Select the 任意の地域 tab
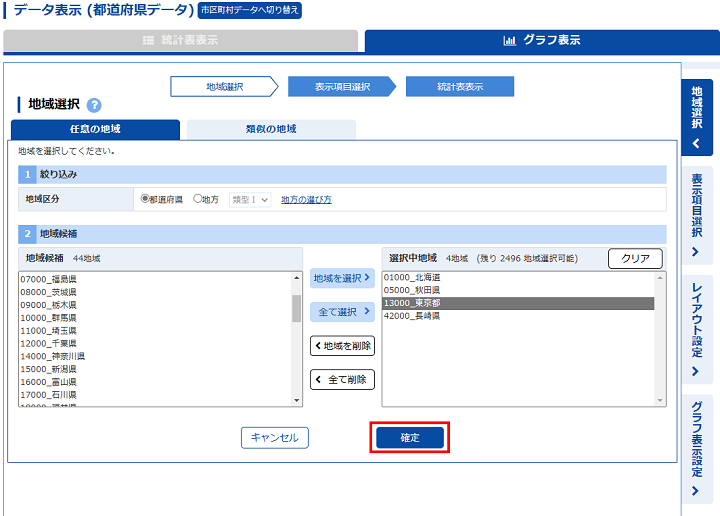 tap(95, 129)
